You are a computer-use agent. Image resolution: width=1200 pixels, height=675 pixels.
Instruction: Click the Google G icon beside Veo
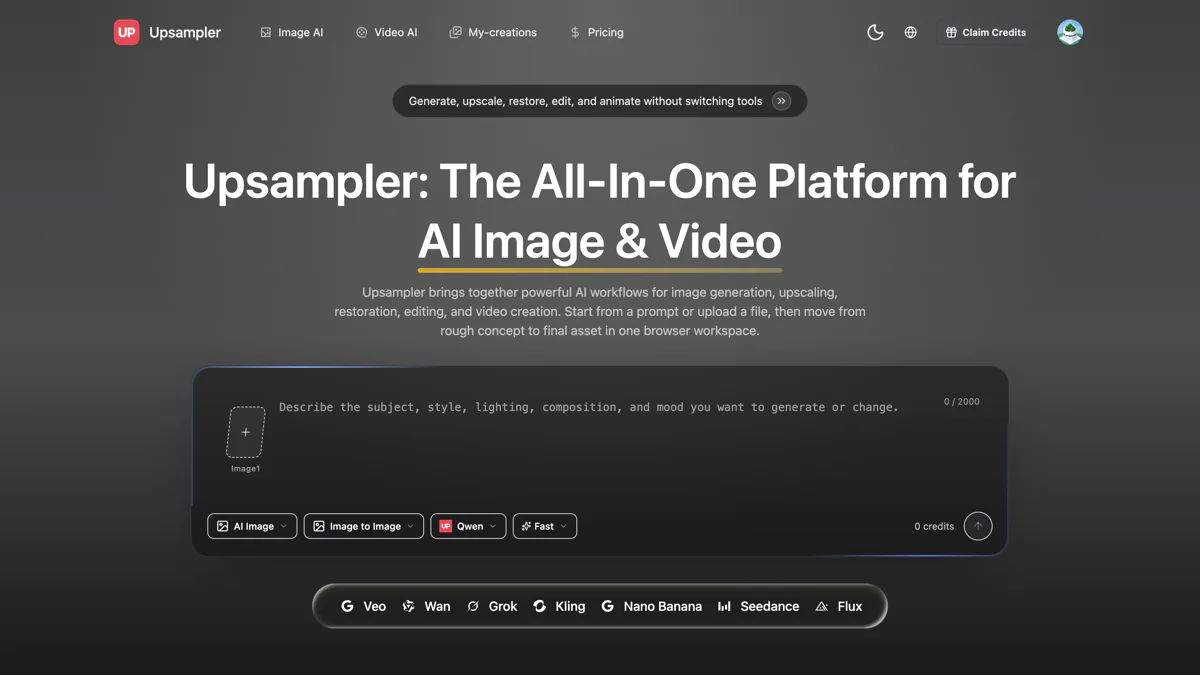click(x=347, y=606)
